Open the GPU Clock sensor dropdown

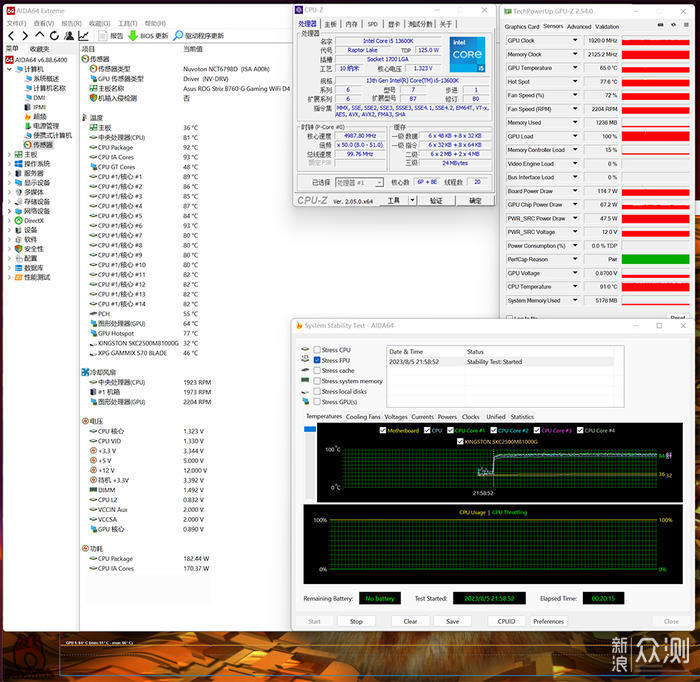coord(575,40)
